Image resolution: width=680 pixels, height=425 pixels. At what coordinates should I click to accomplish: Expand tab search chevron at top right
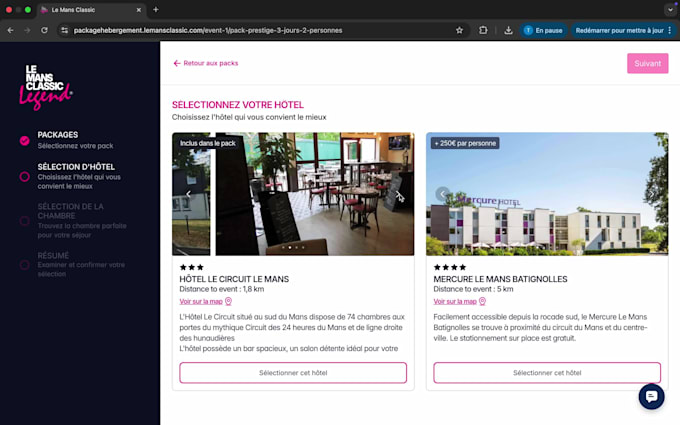point(670,10)
